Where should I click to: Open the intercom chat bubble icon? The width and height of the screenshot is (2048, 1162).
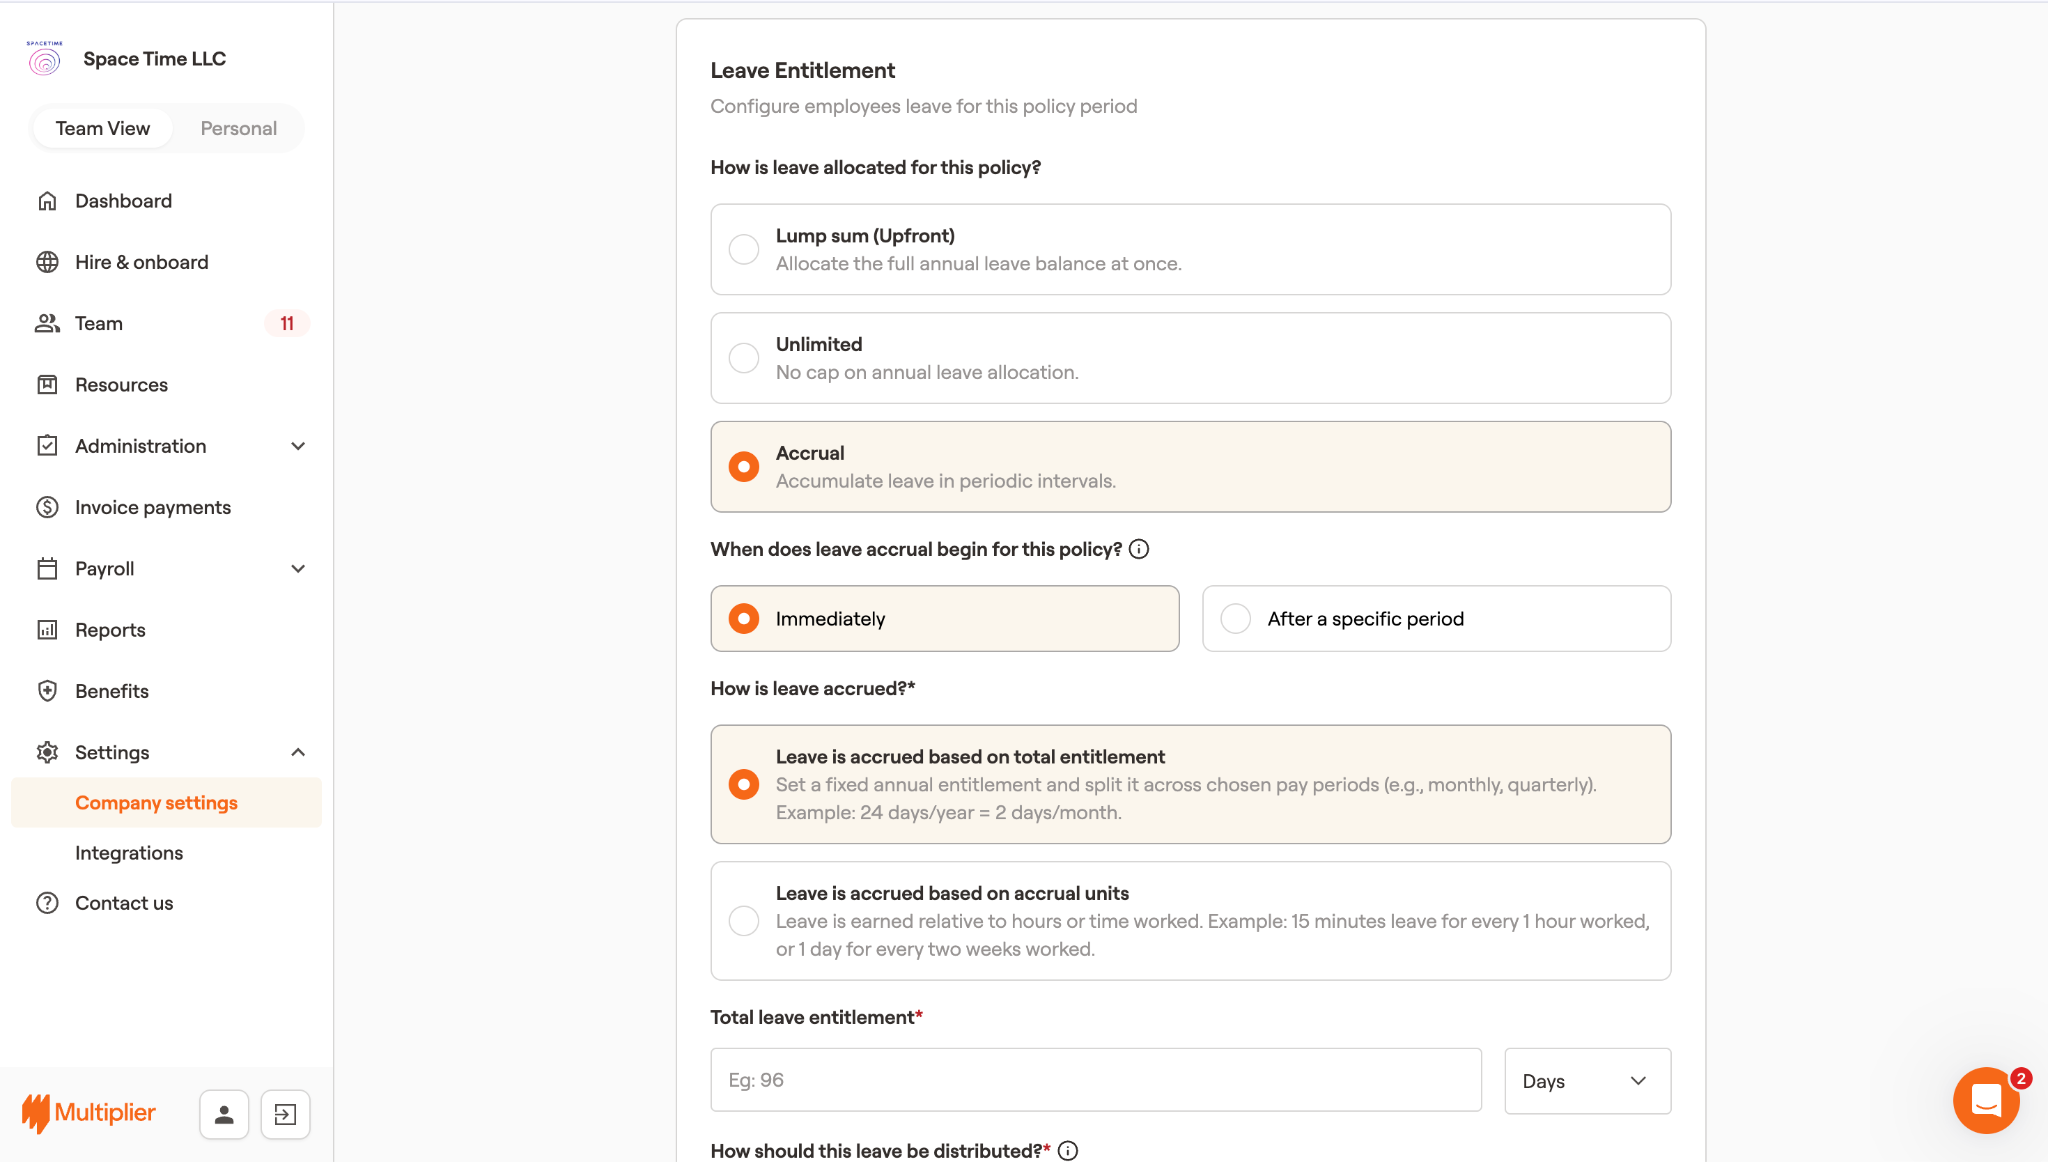coord(1985,1100)
